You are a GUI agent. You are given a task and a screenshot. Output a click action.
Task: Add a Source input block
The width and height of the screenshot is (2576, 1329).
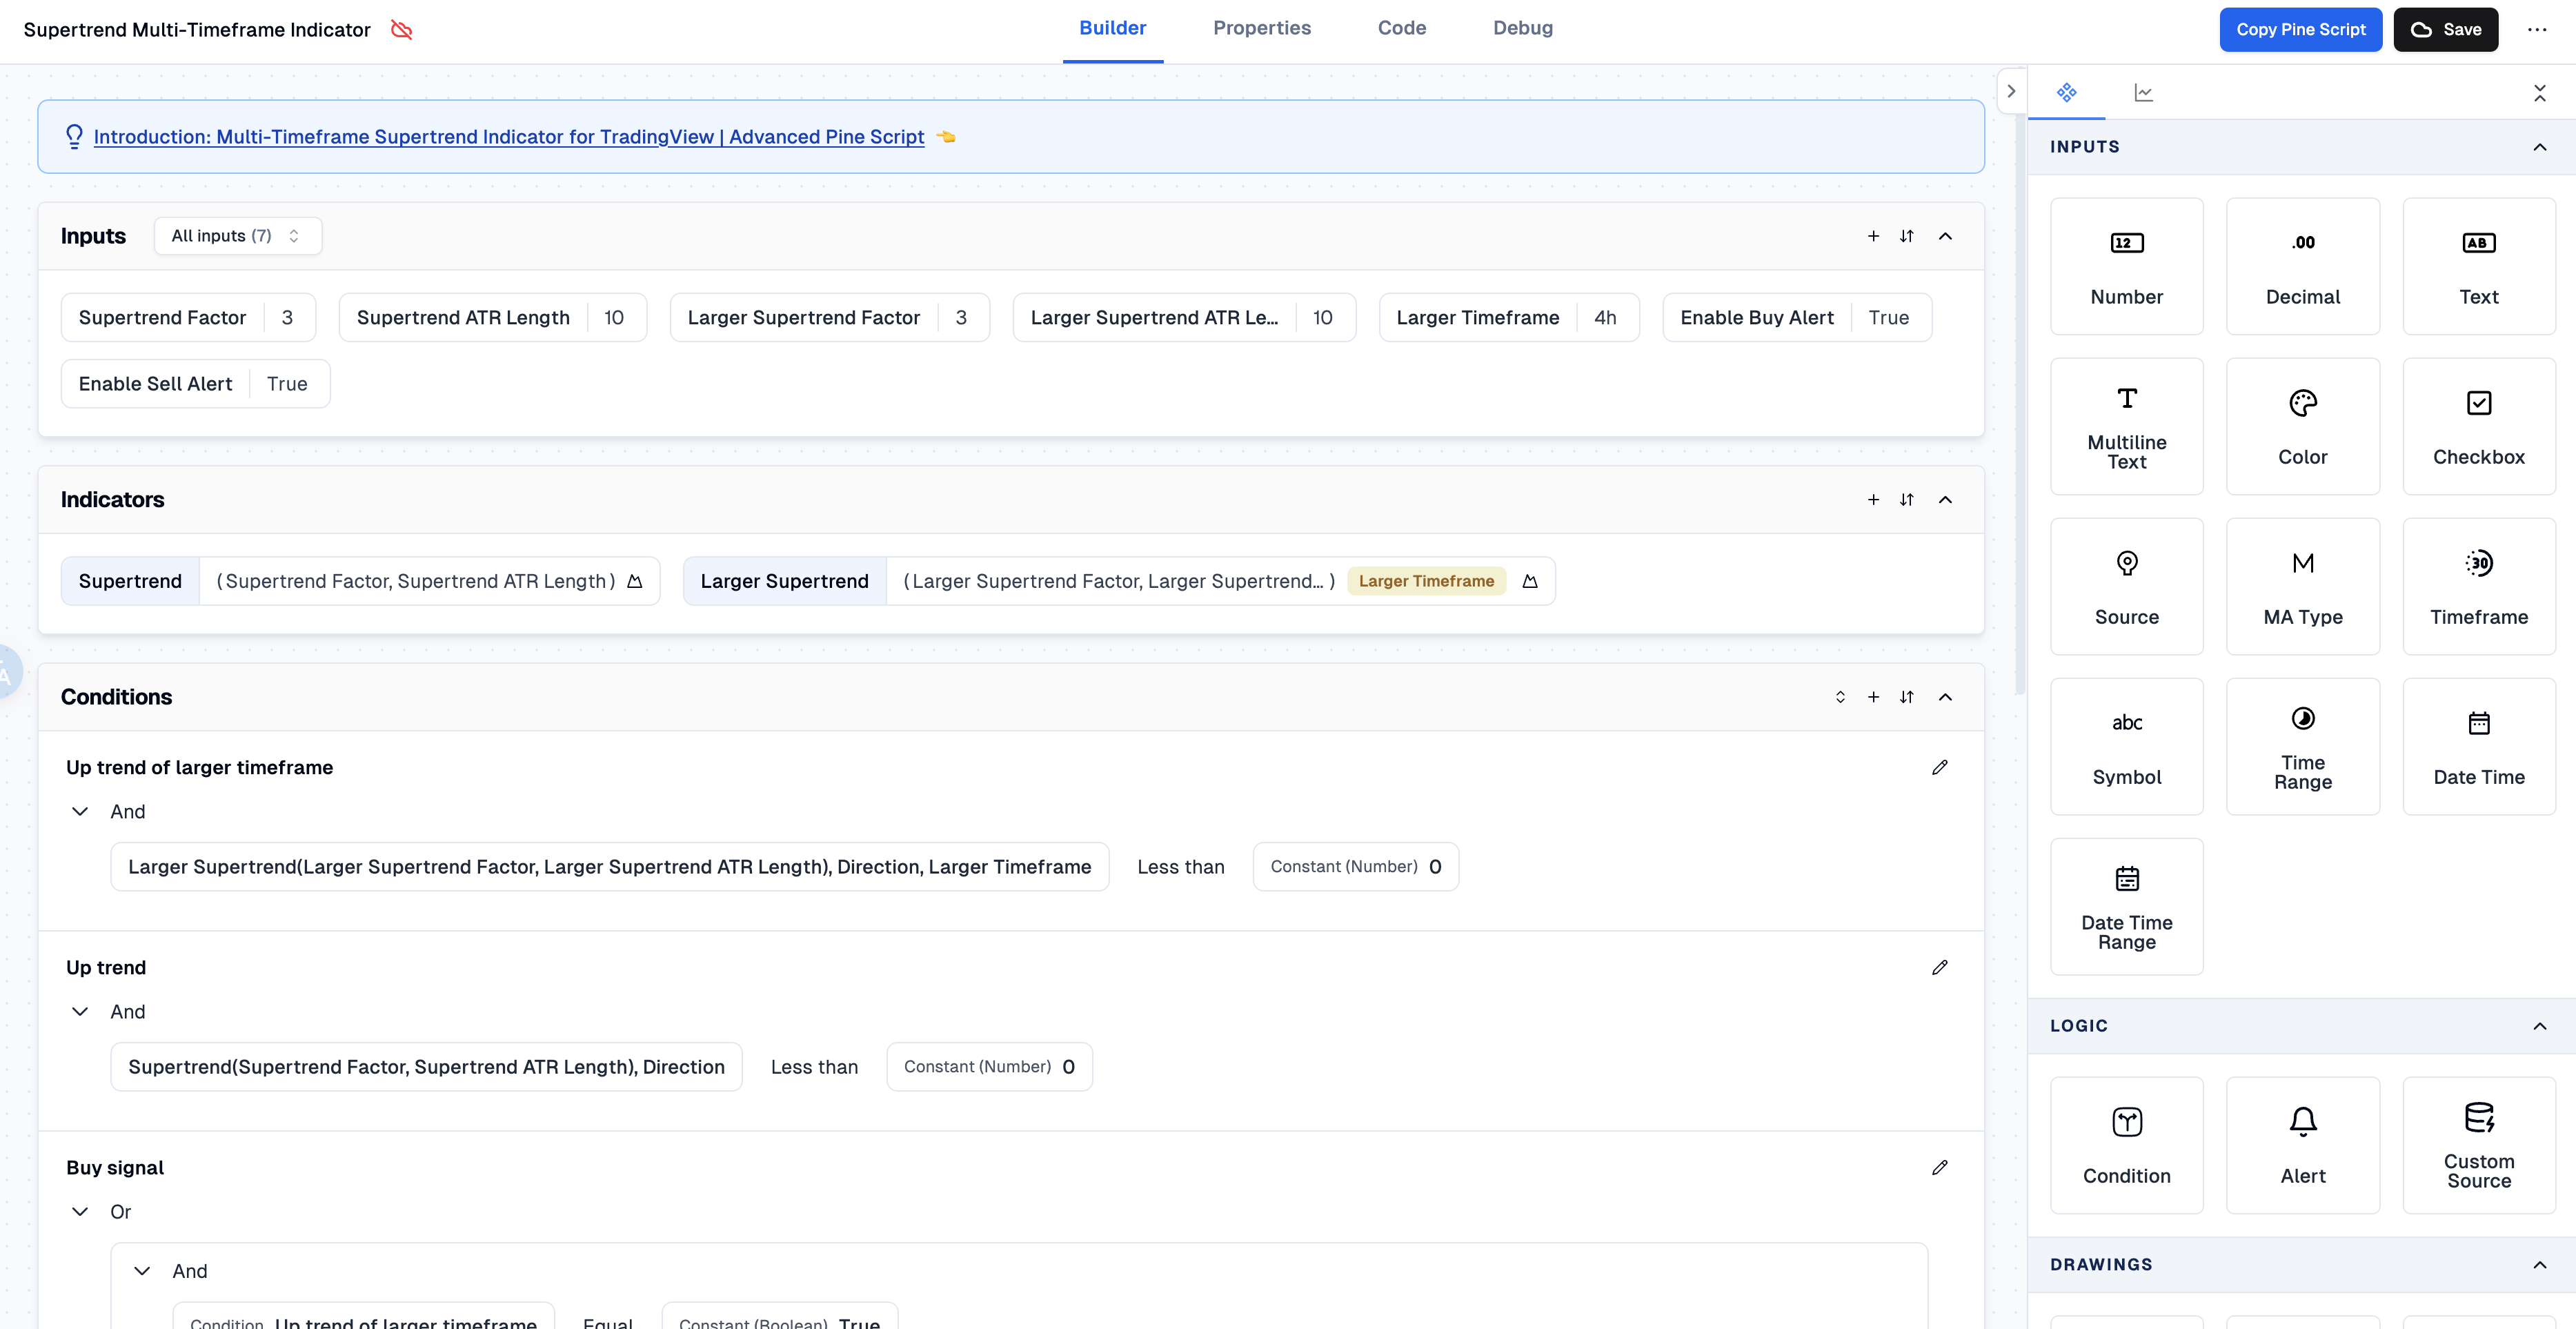(2126, 586)
